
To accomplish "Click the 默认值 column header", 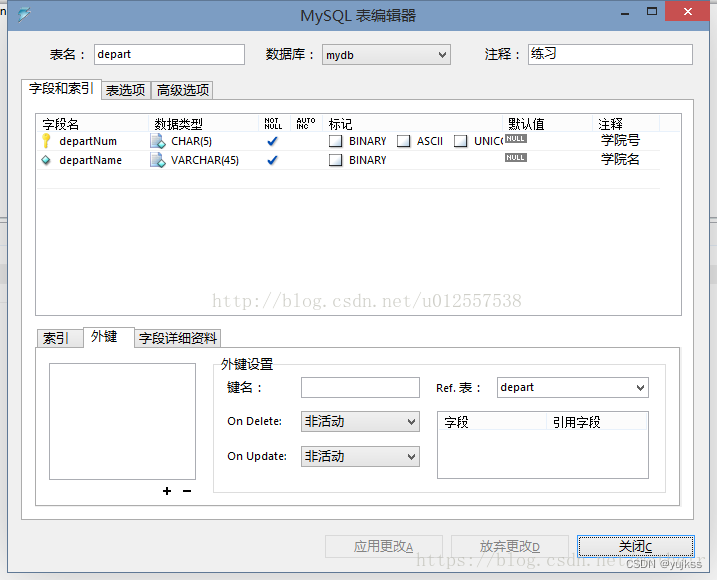I will pyautogui.click(x=548, y=124).
